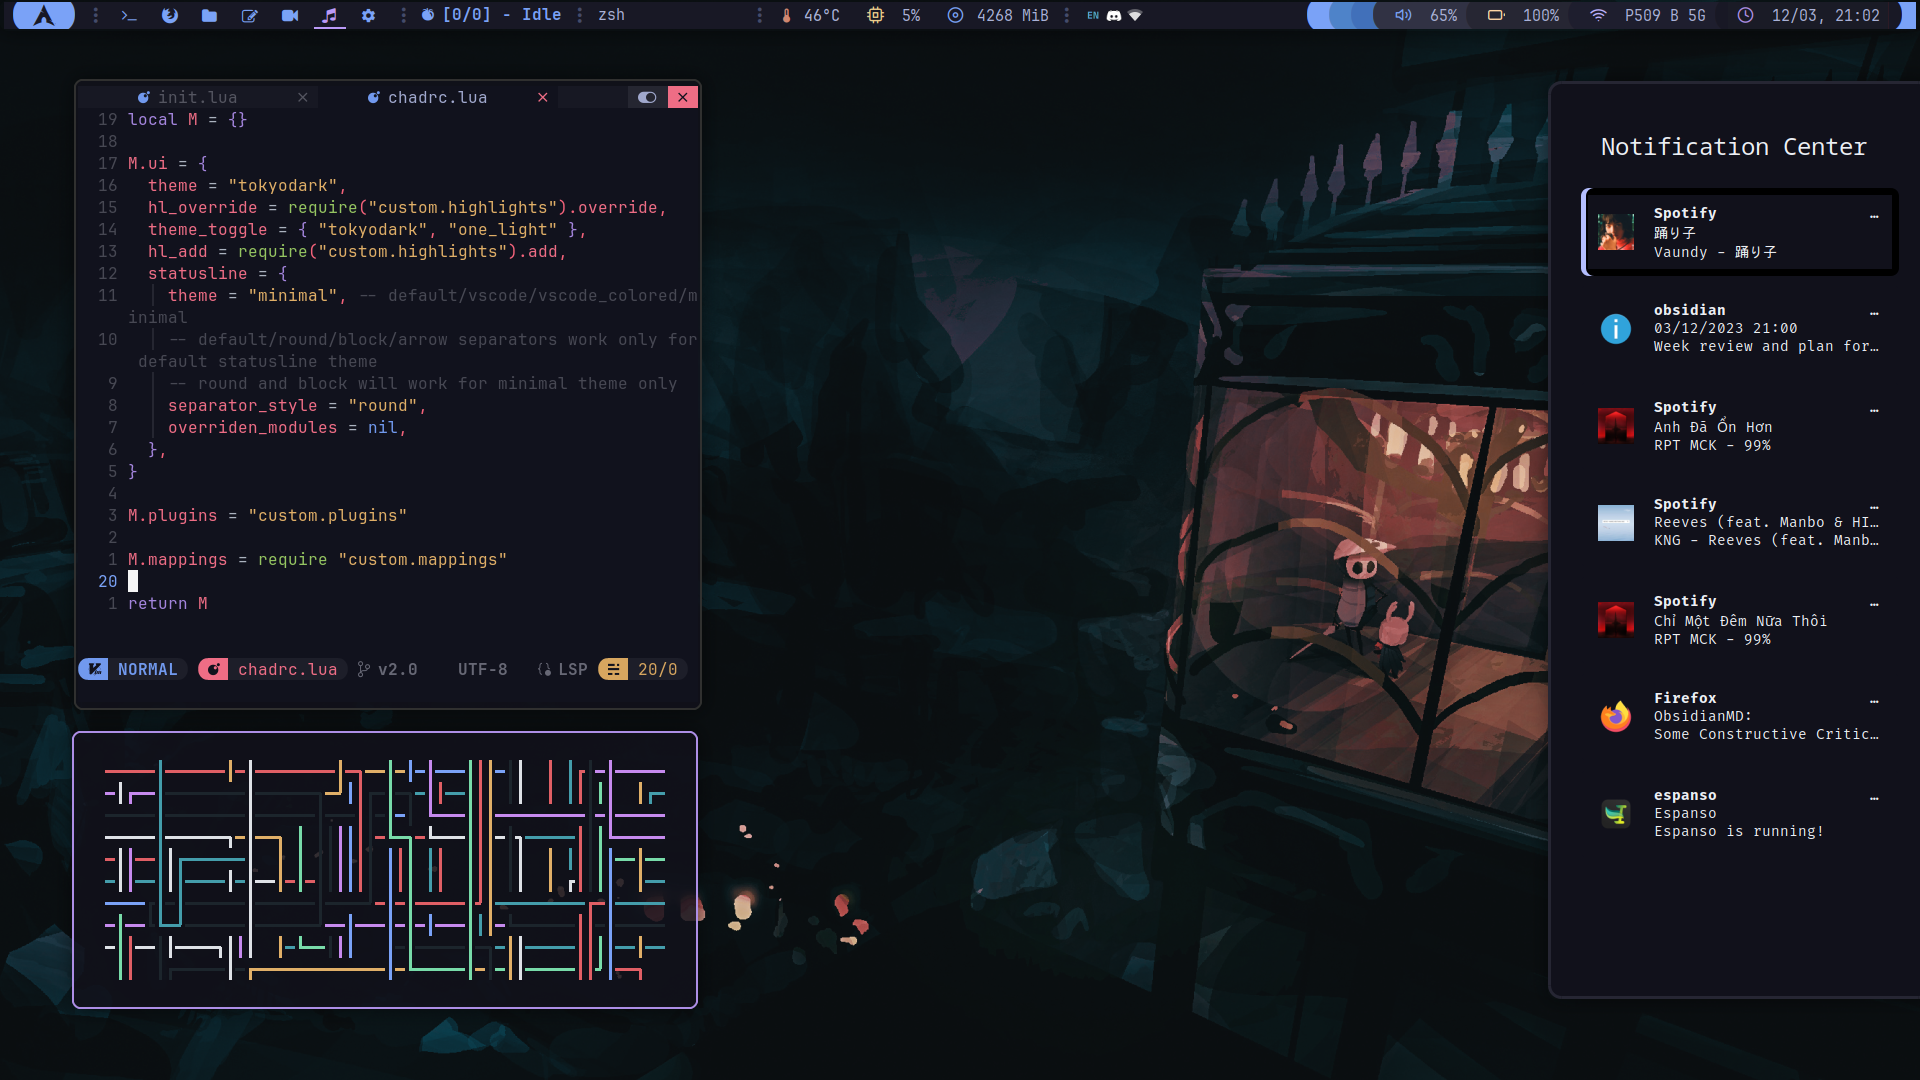Click the Discord tray icon

(1113, 15)
